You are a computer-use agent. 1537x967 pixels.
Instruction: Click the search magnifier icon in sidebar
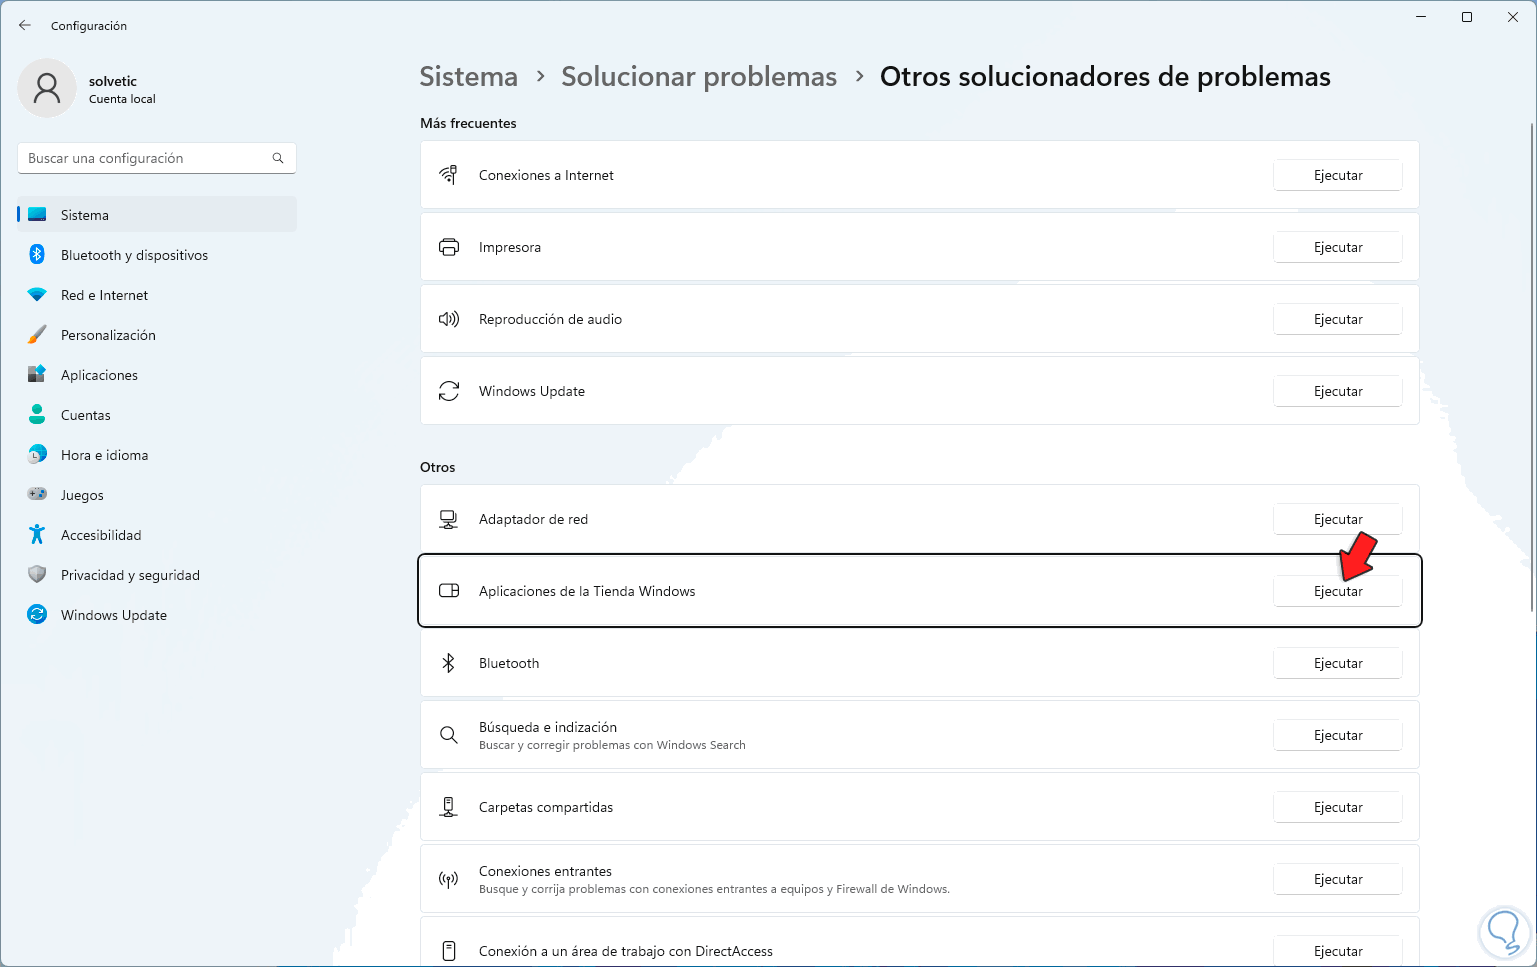click(278, 158)
